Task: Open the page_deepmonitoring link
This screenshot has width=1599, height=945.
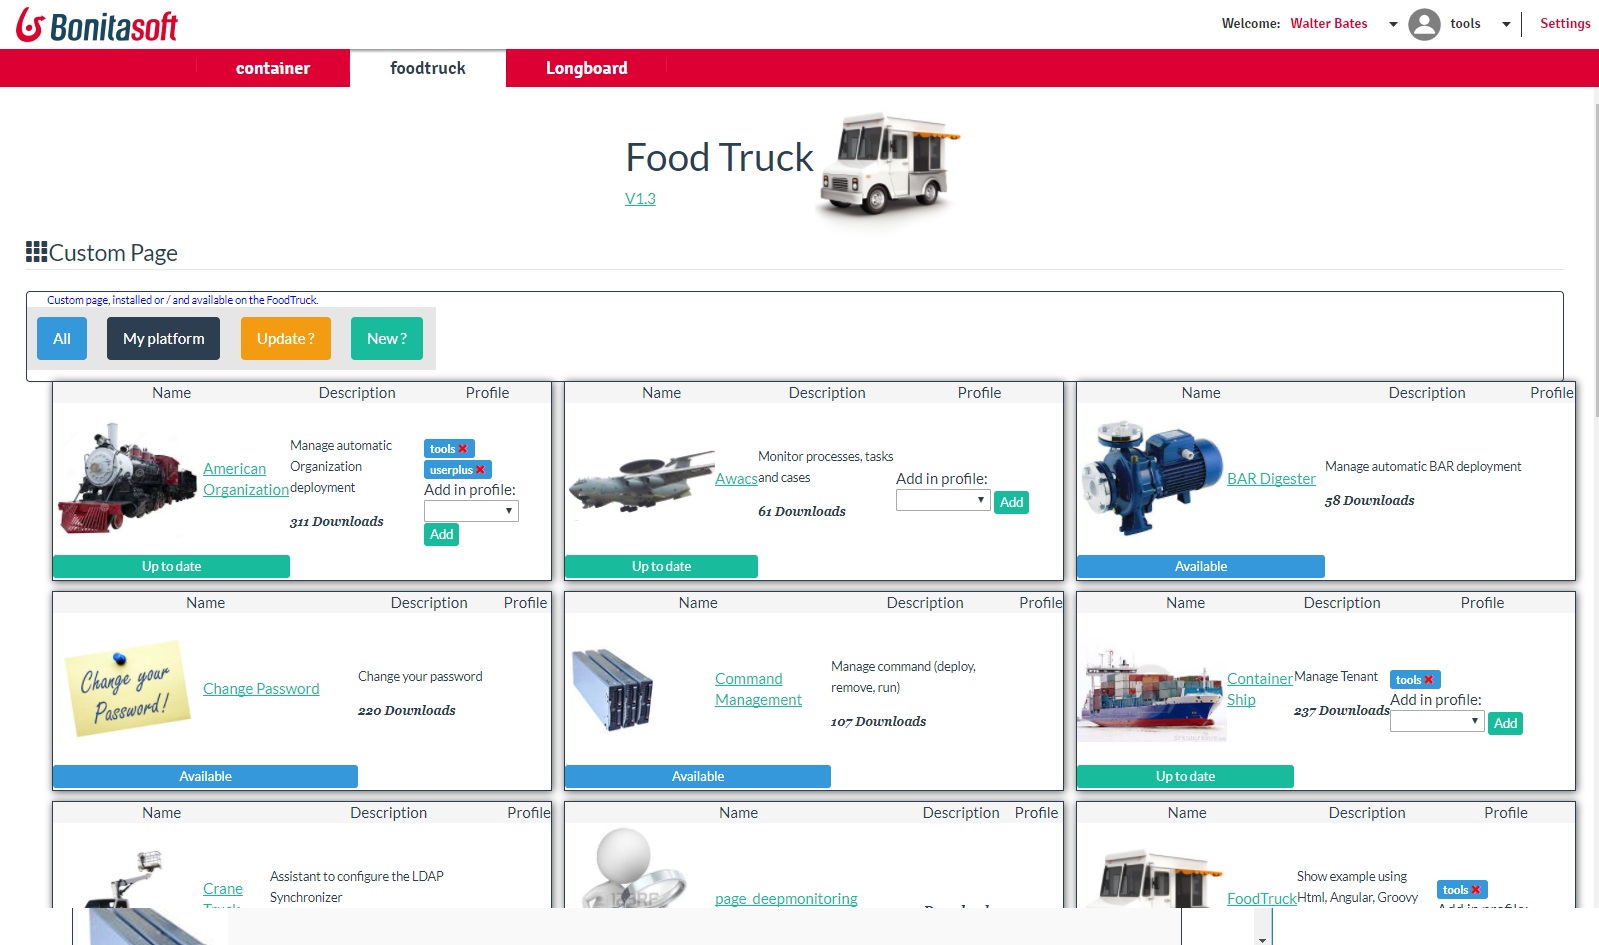Action: (x=786, y=899)
